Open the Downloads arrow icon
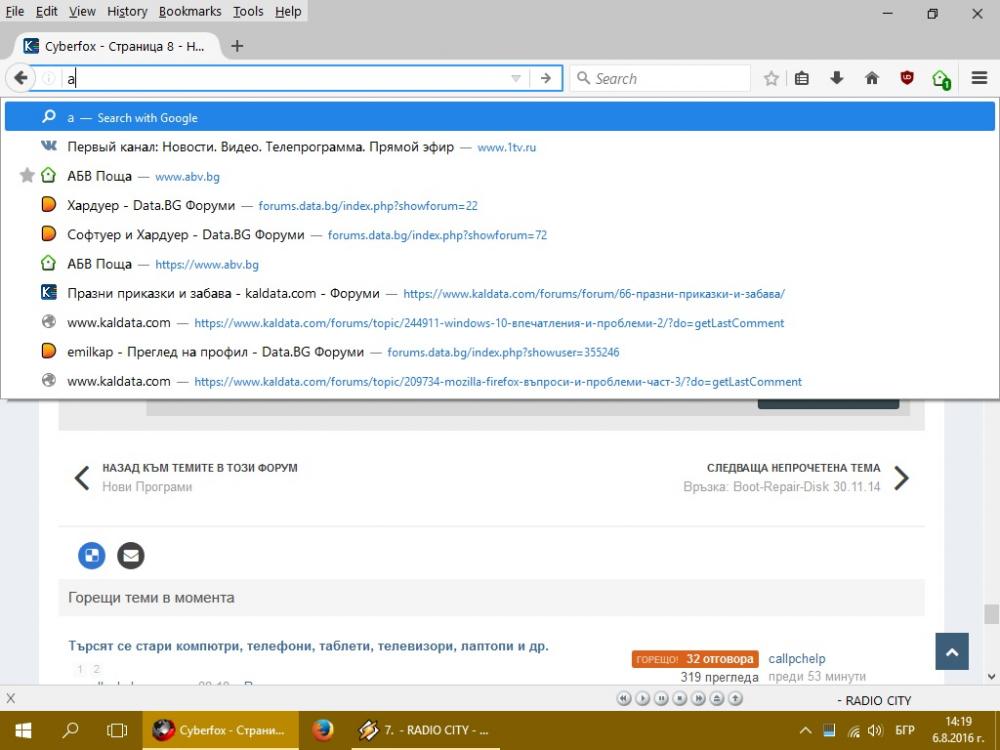Viewport: 1000px width, 750px height. [837, 78]
